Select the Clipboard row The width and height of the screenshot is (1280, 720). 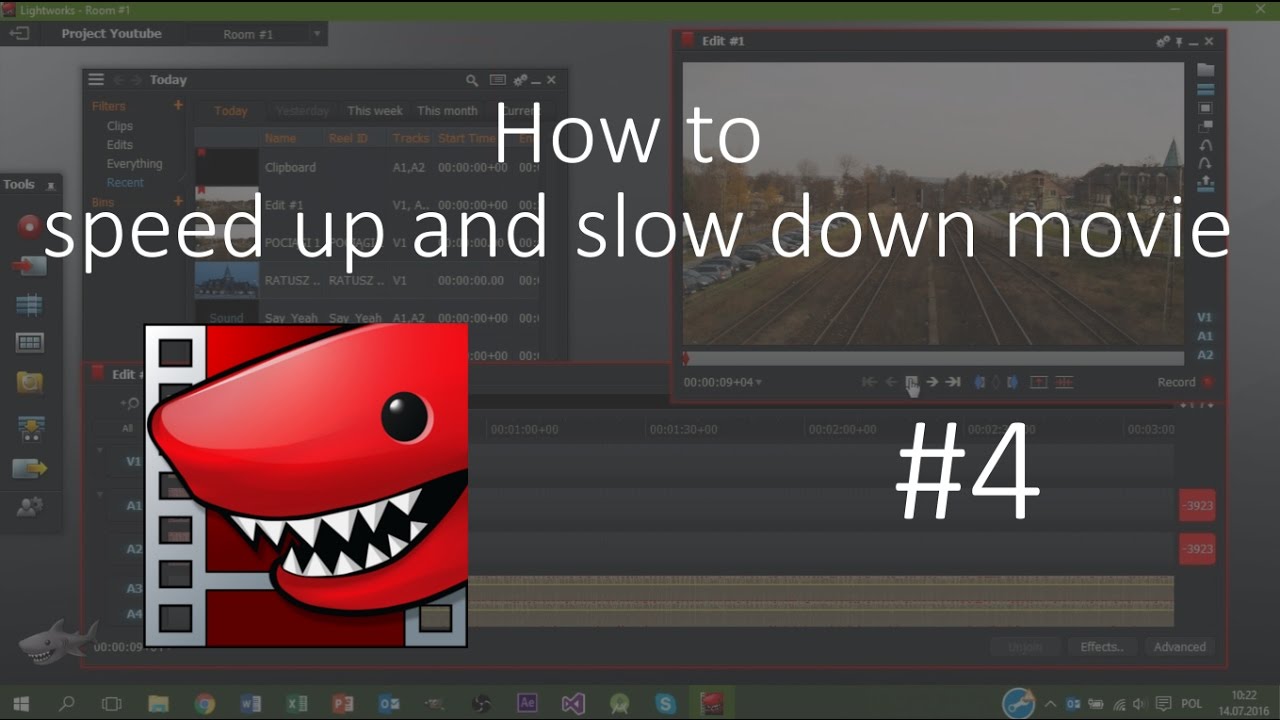click(x=366, y=167)
